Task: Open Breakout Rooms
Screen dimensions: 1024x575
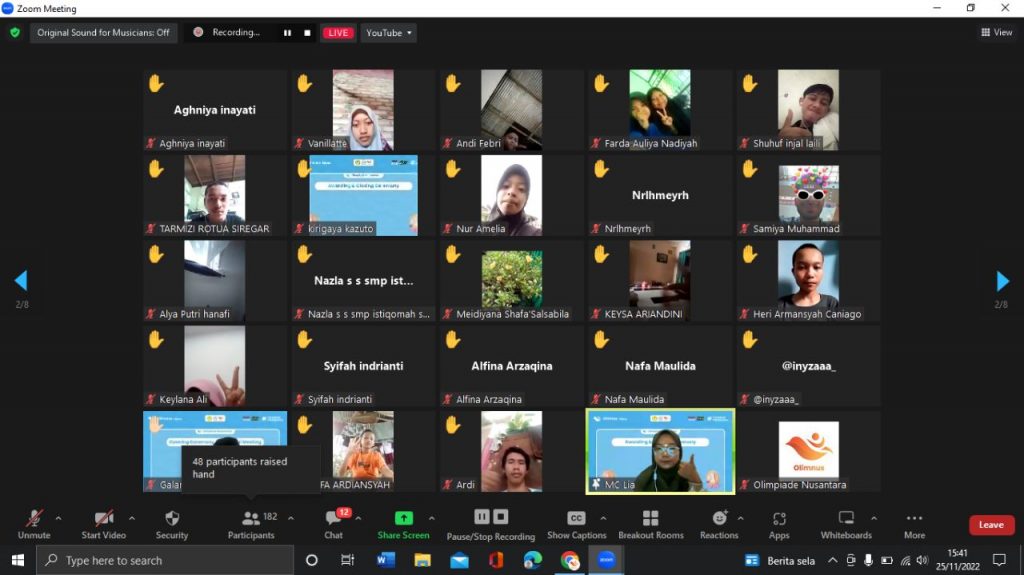Action: 650,518
